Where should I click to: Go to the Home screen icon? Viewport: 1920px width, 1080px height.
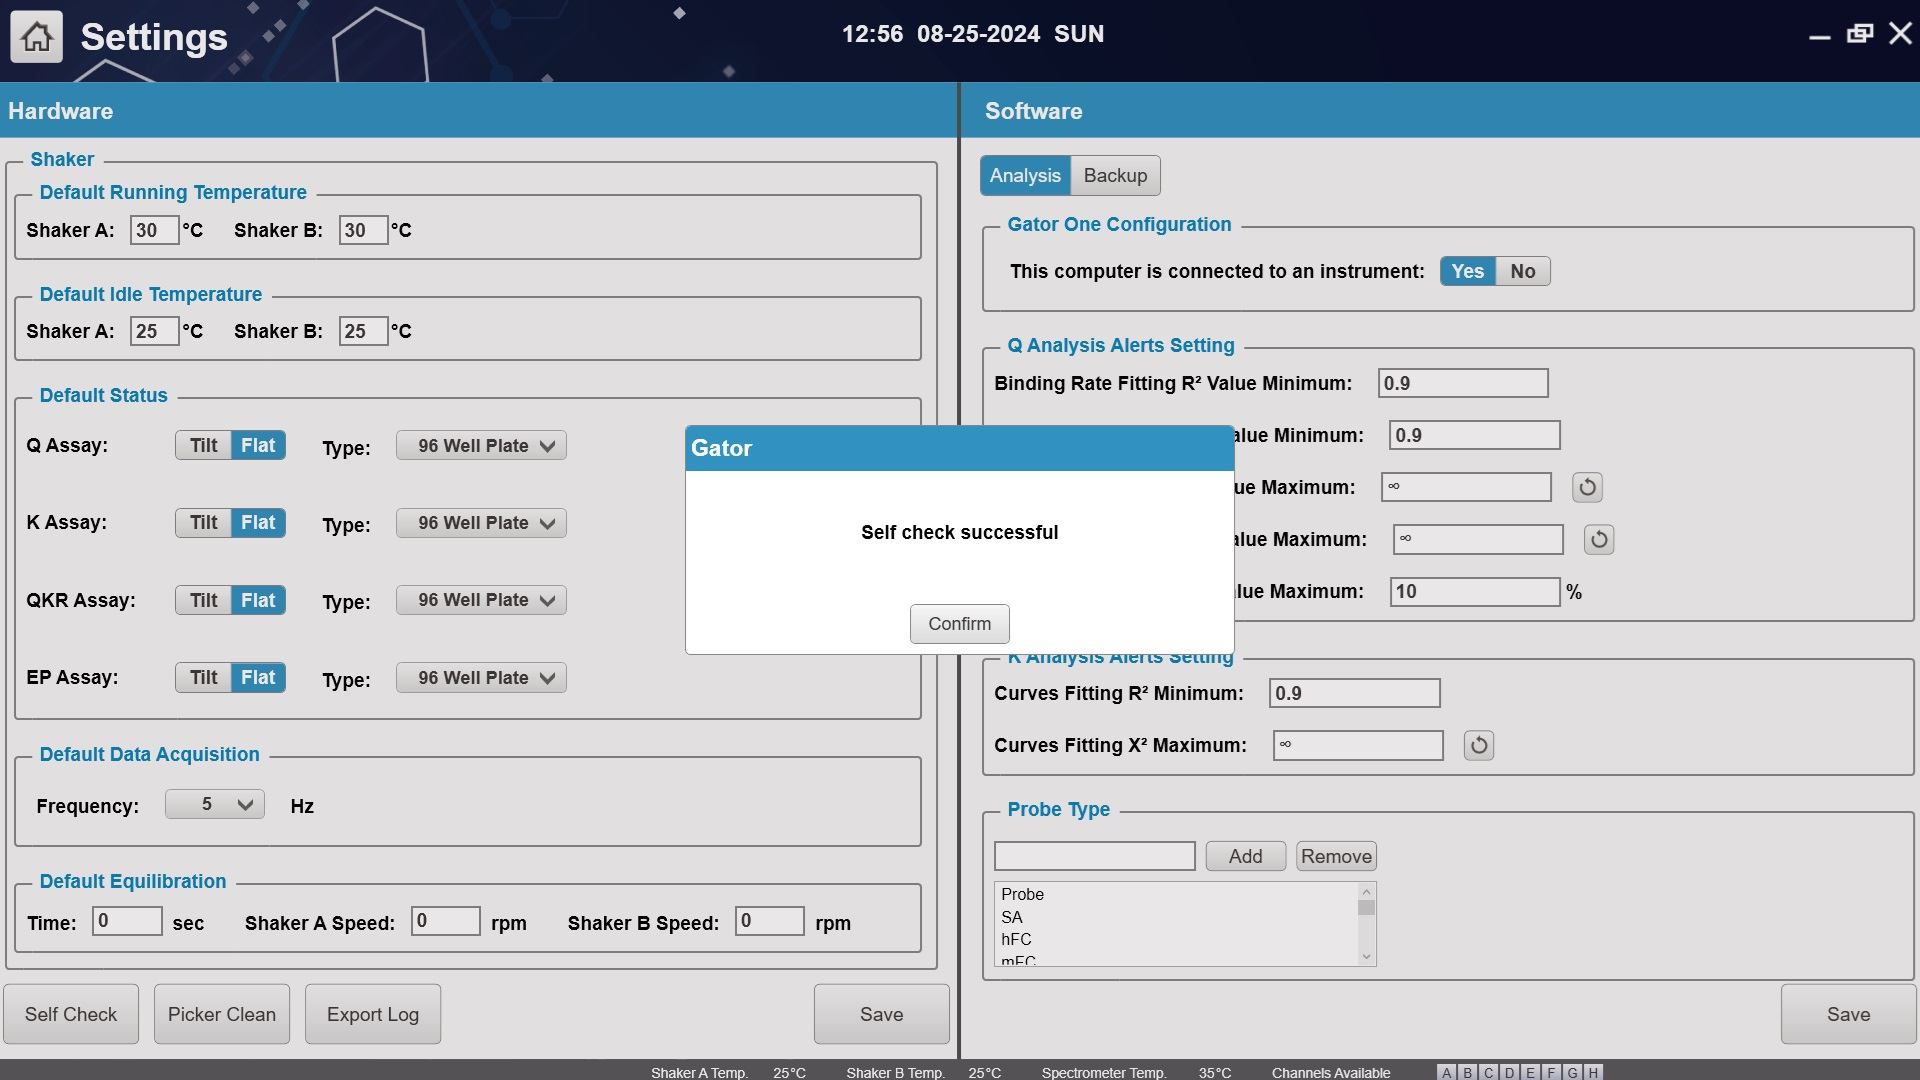click(x=37, y=37)
